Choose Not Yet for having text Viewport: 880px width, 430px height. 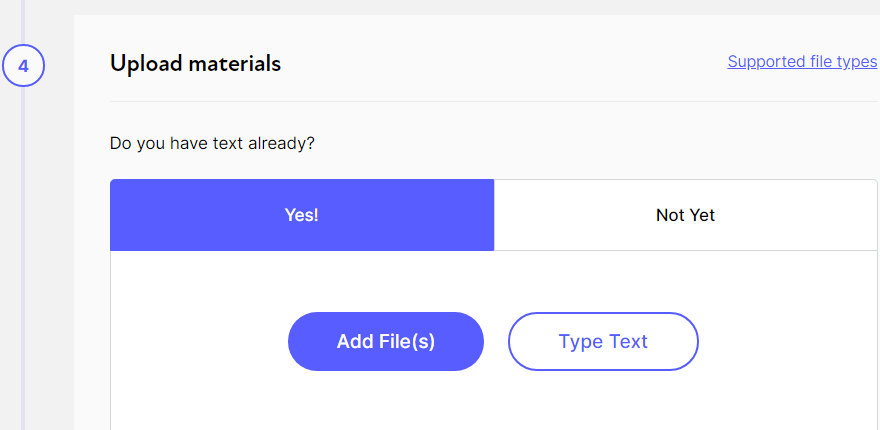(685, 215)
